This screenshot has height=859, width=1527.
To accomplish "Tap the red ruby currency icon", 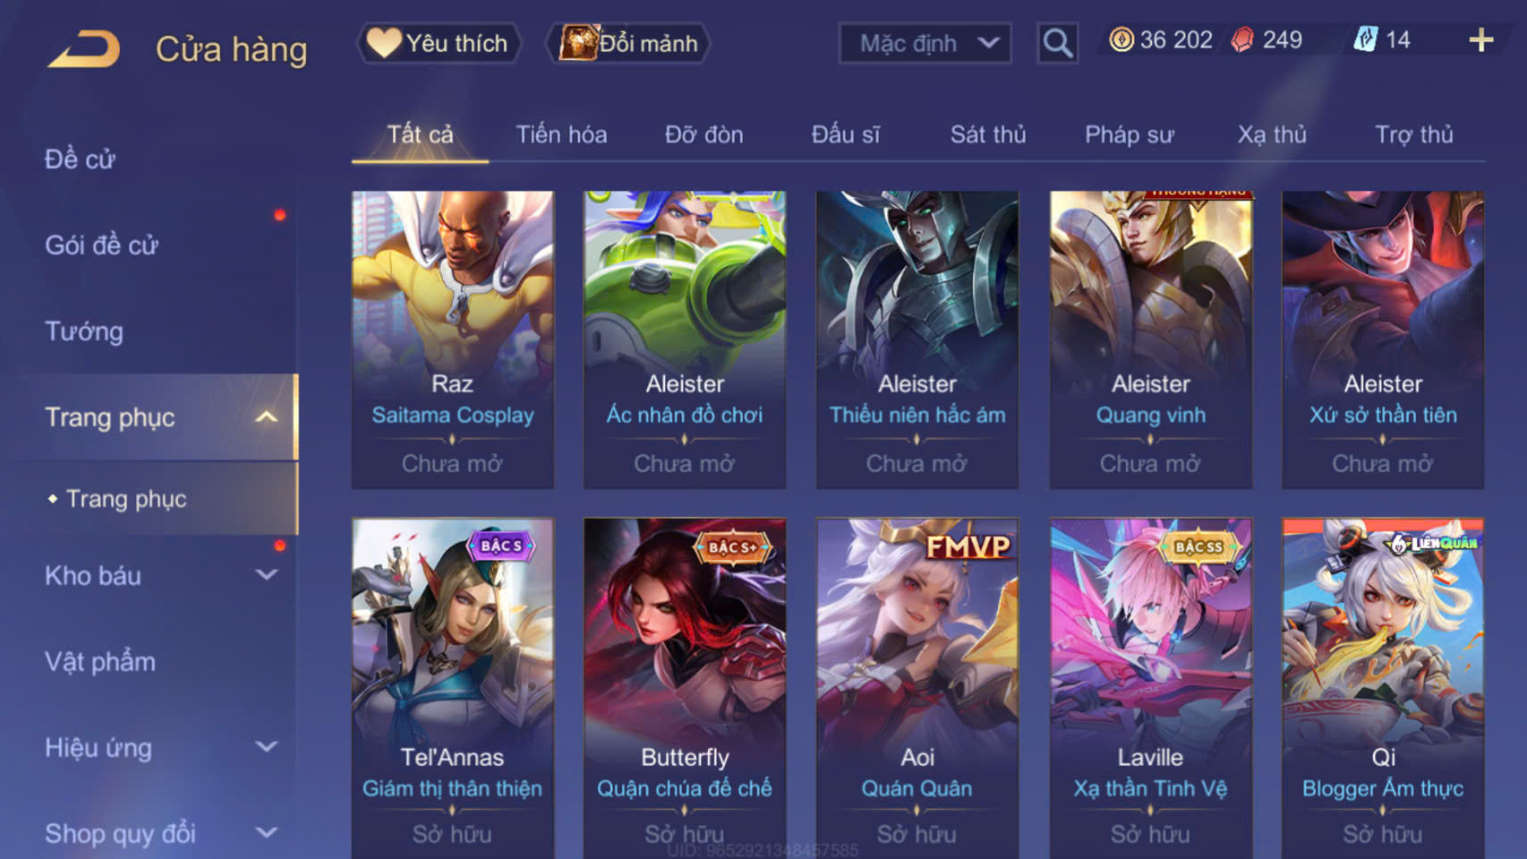I will (1242, 40).
